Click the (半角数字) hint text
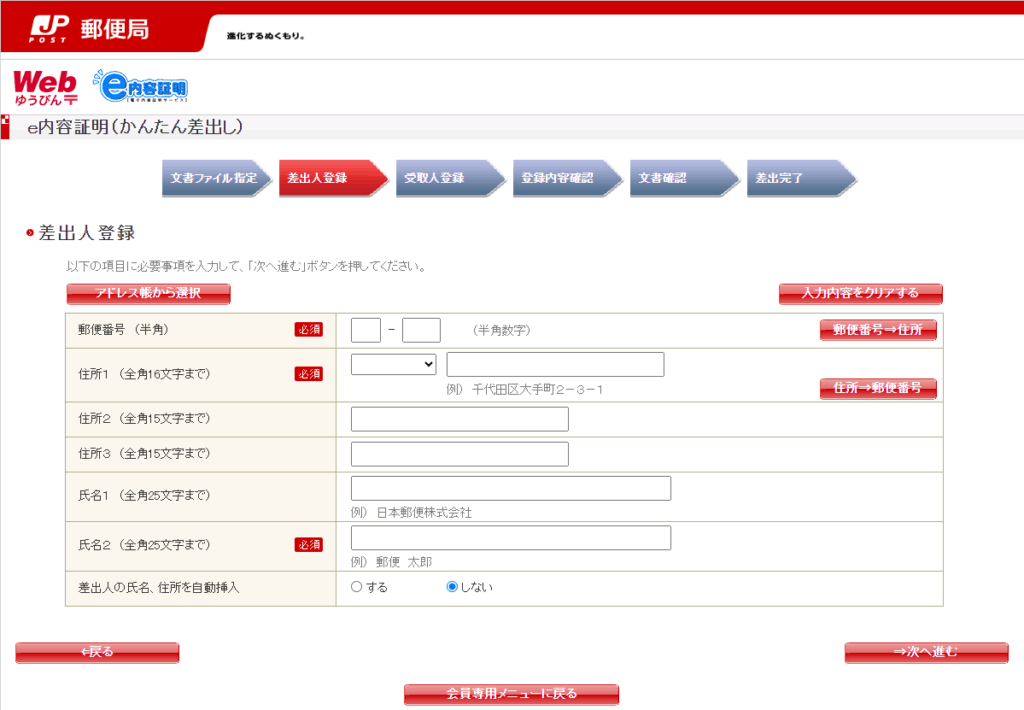 tap(501, 331)
